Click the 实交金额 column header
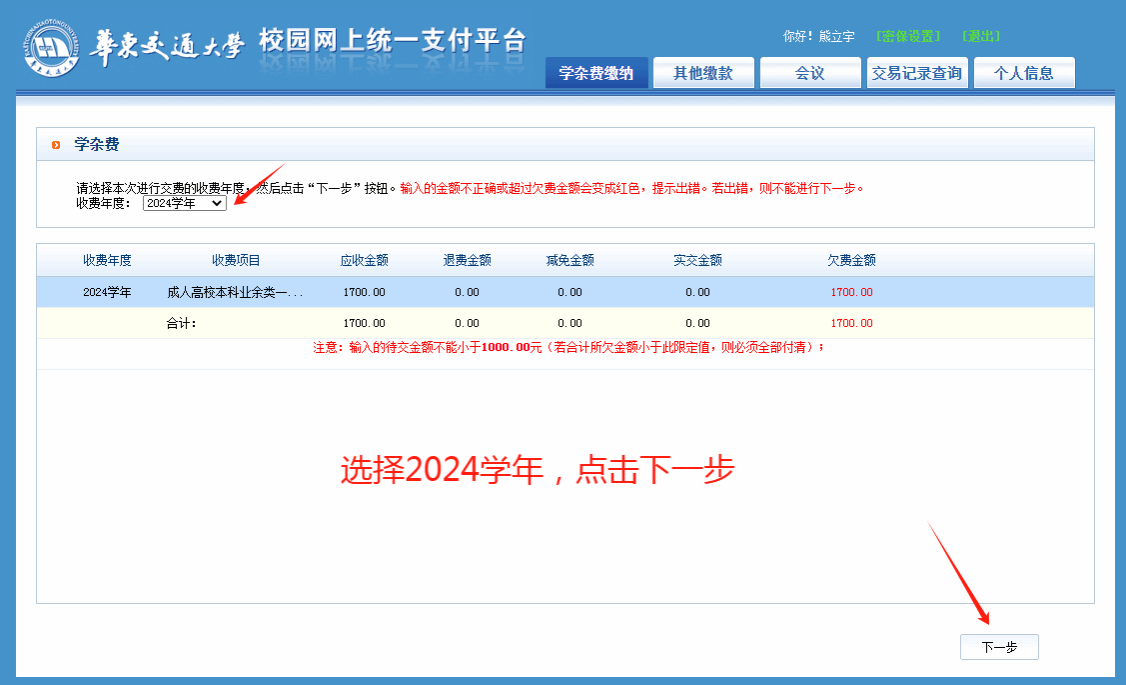Screen dimensions: 1126x685 click(x=697, y=260)
